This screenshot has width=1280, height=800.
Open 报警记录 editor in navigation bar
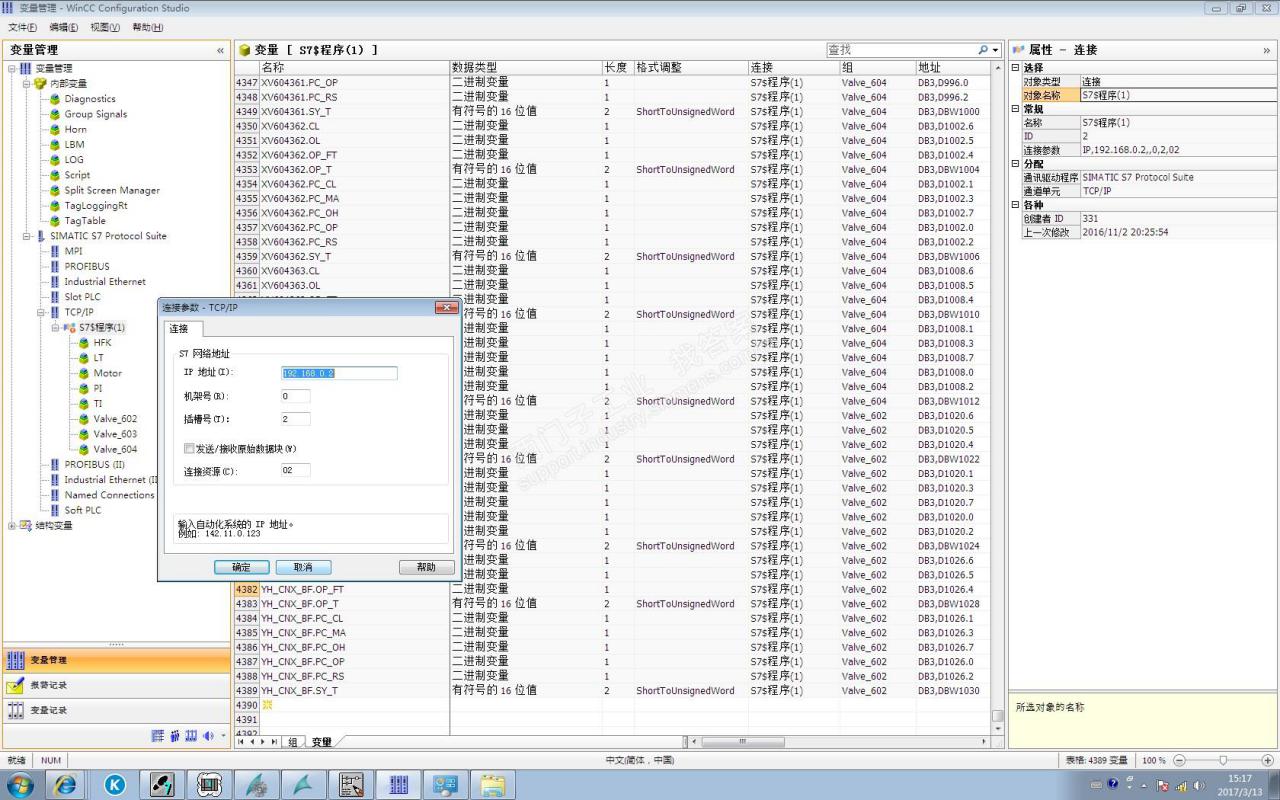tap(117, 685)
